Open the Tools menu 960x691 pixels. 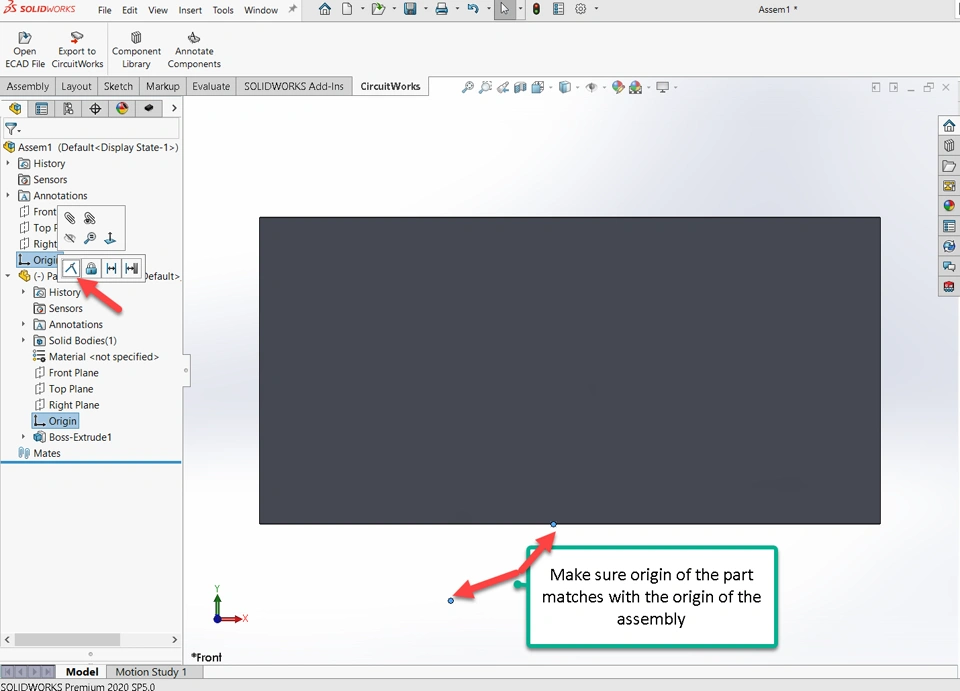(223, 10)
